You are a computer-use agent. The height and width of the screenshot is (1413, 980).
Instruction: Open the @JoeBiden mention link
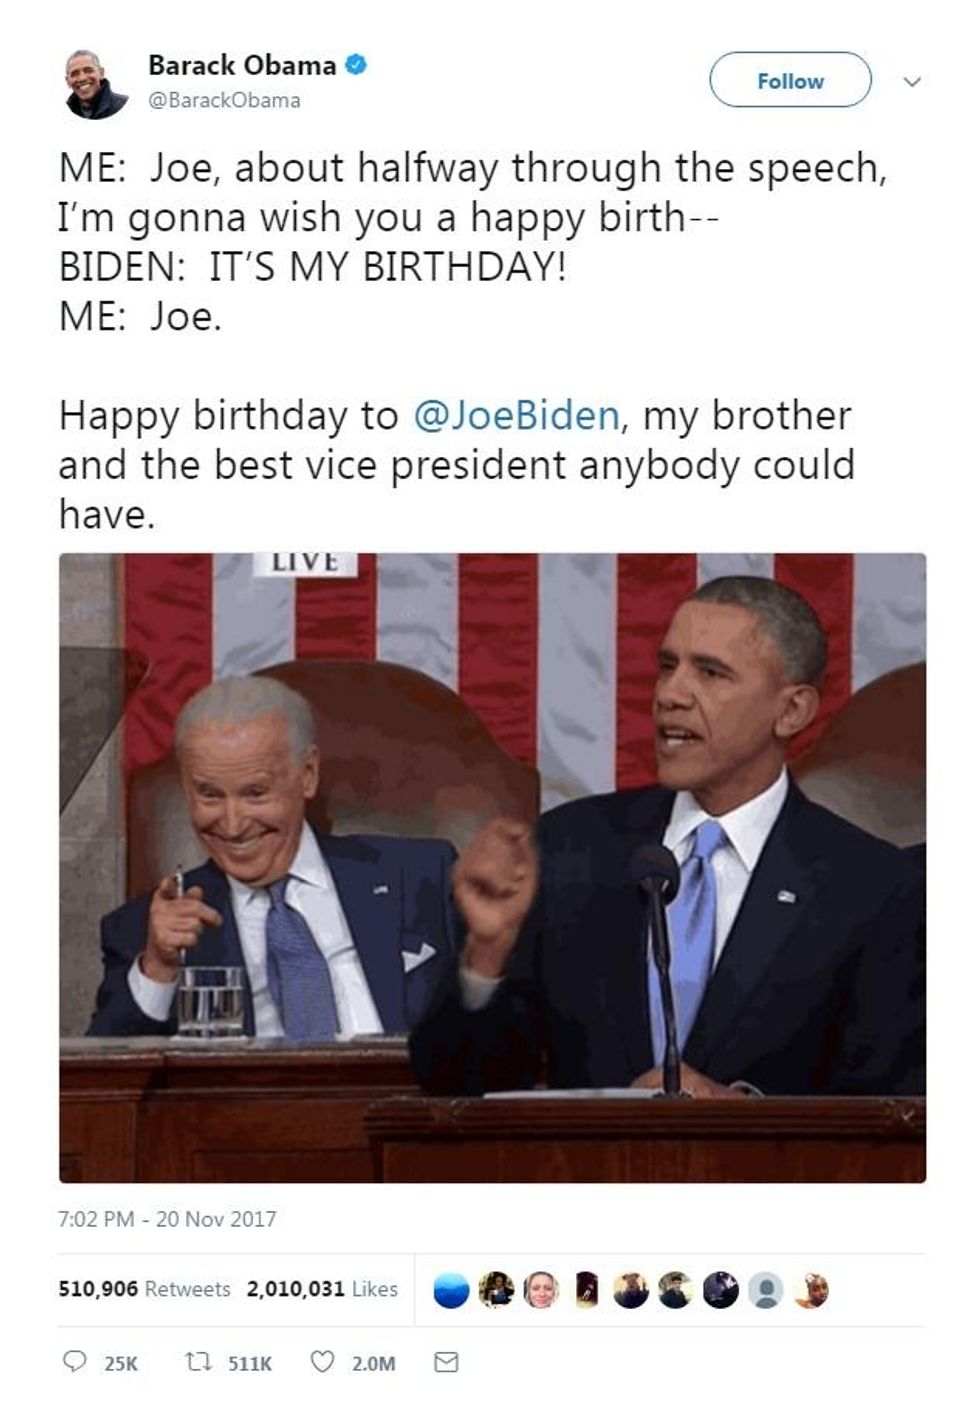[516, 415]
